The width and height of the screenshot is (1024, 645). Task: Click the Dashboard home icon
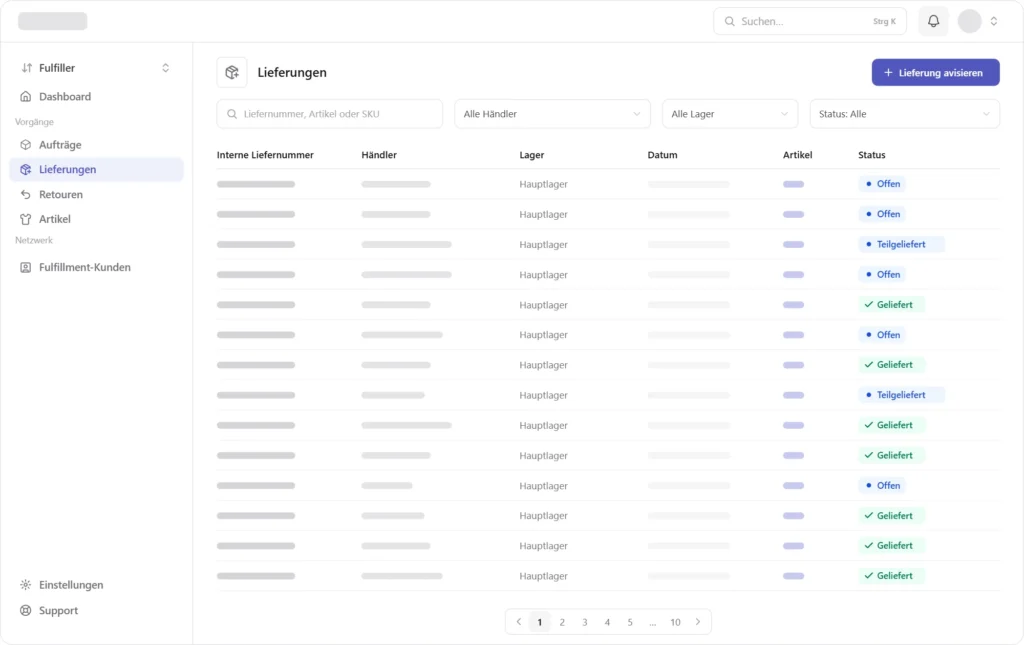point(25,97)
